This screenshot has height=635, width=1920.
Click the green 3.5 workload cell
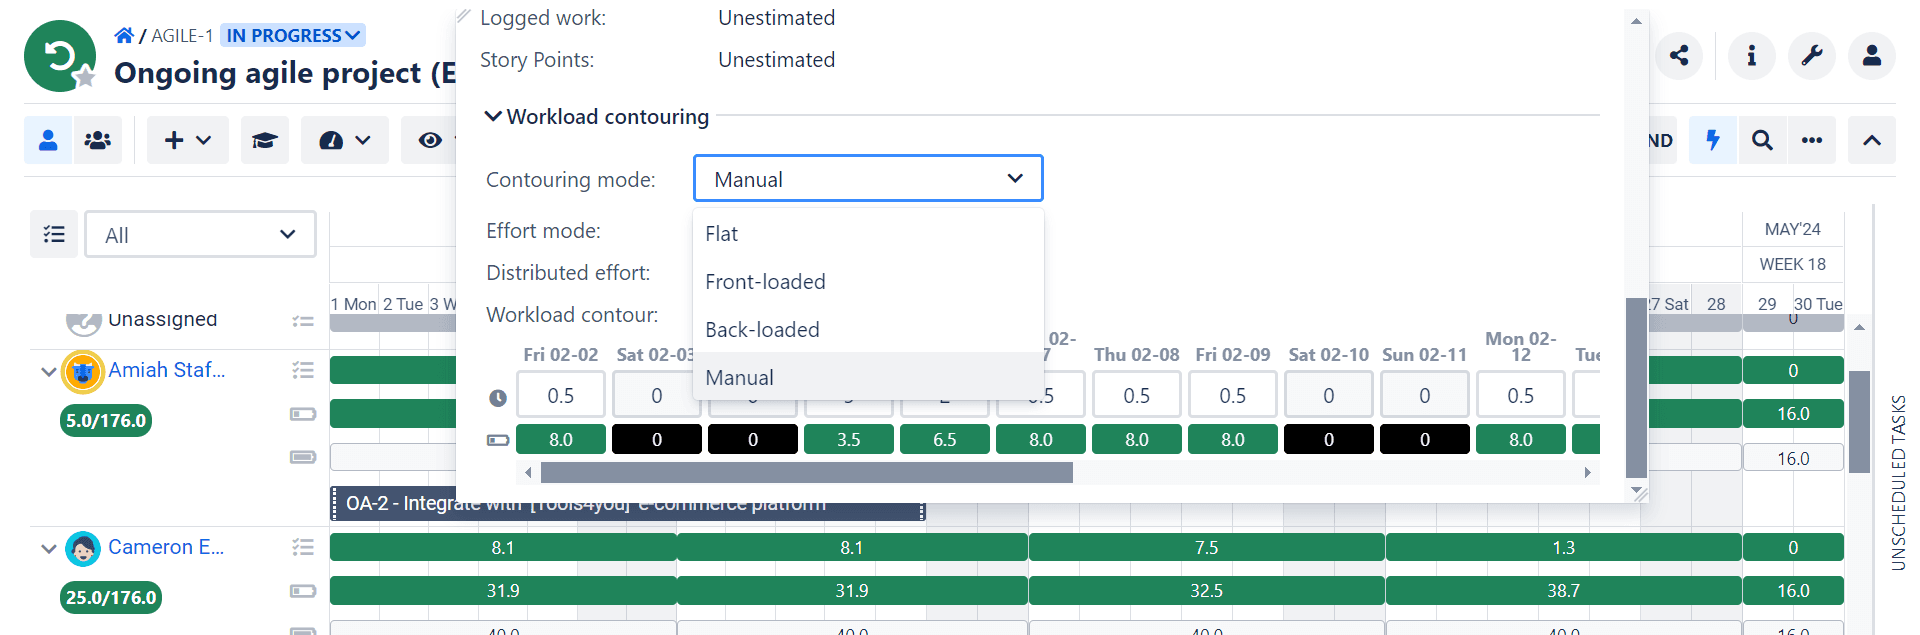click(x=849, y=439)
